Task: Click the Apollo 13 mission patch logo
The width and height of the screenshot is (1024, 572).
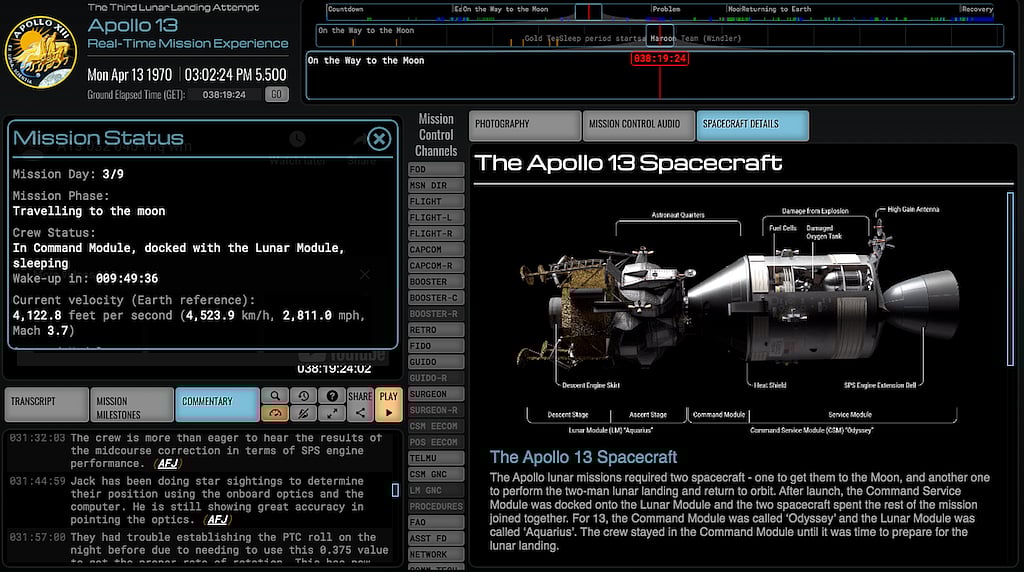Action: pyautogui.click(x=41, y=52)
